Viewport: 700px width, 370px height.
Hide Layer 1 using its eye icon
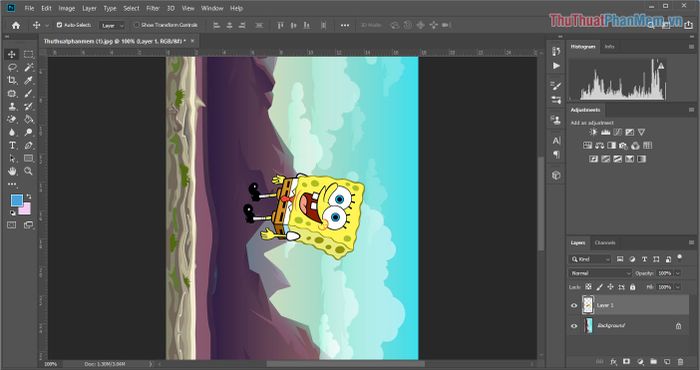(574, 306)
